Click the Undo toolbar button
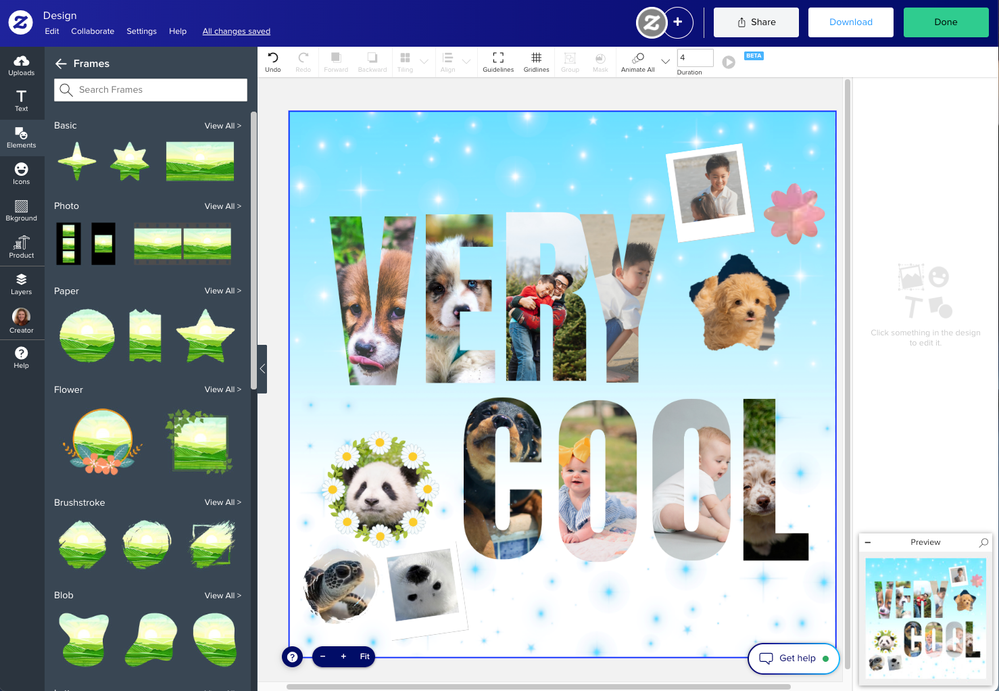 click(273, 62)
